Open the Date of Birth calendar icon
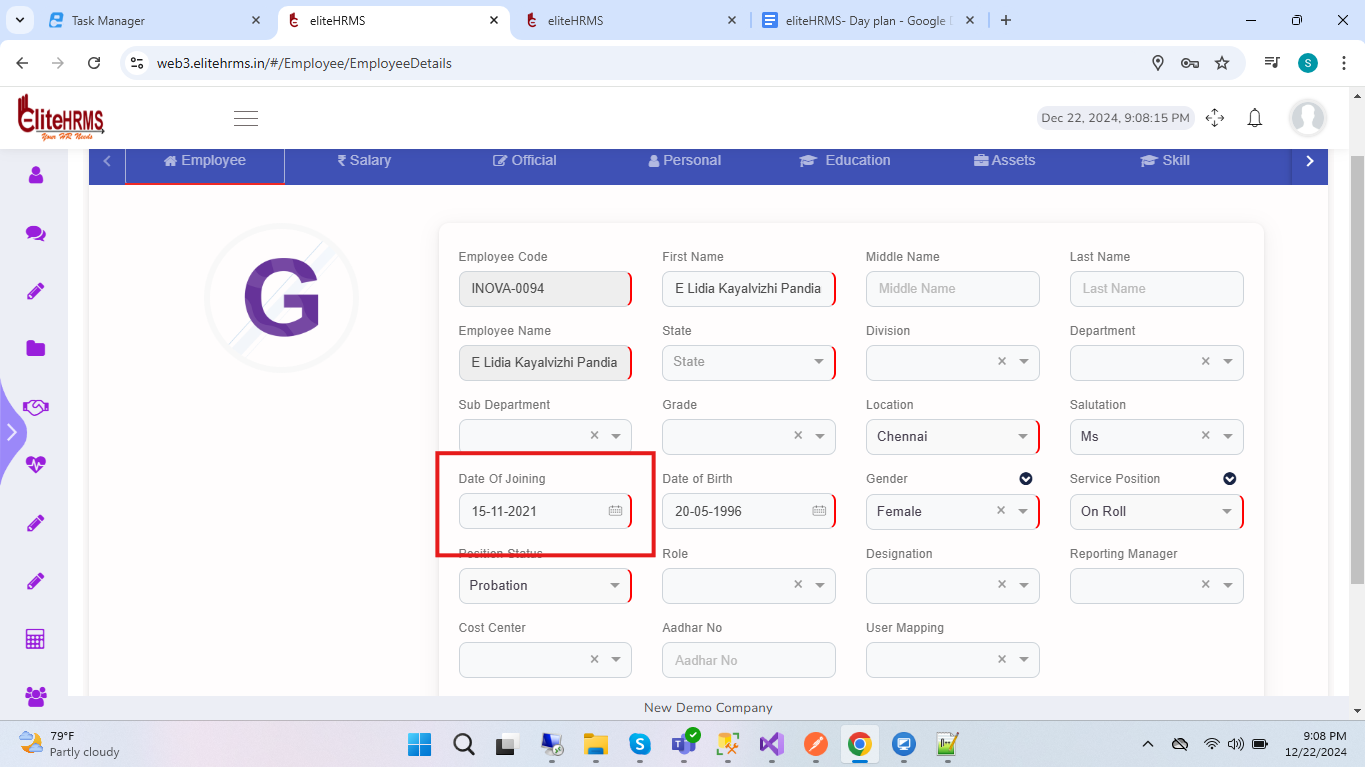 click(x=819, y=511)
